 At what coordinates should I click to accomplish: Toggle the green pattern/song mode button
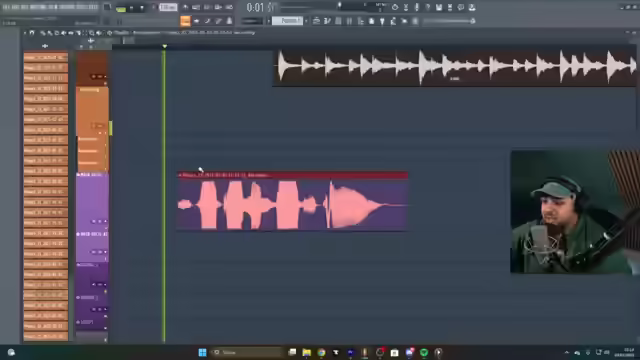121,8
